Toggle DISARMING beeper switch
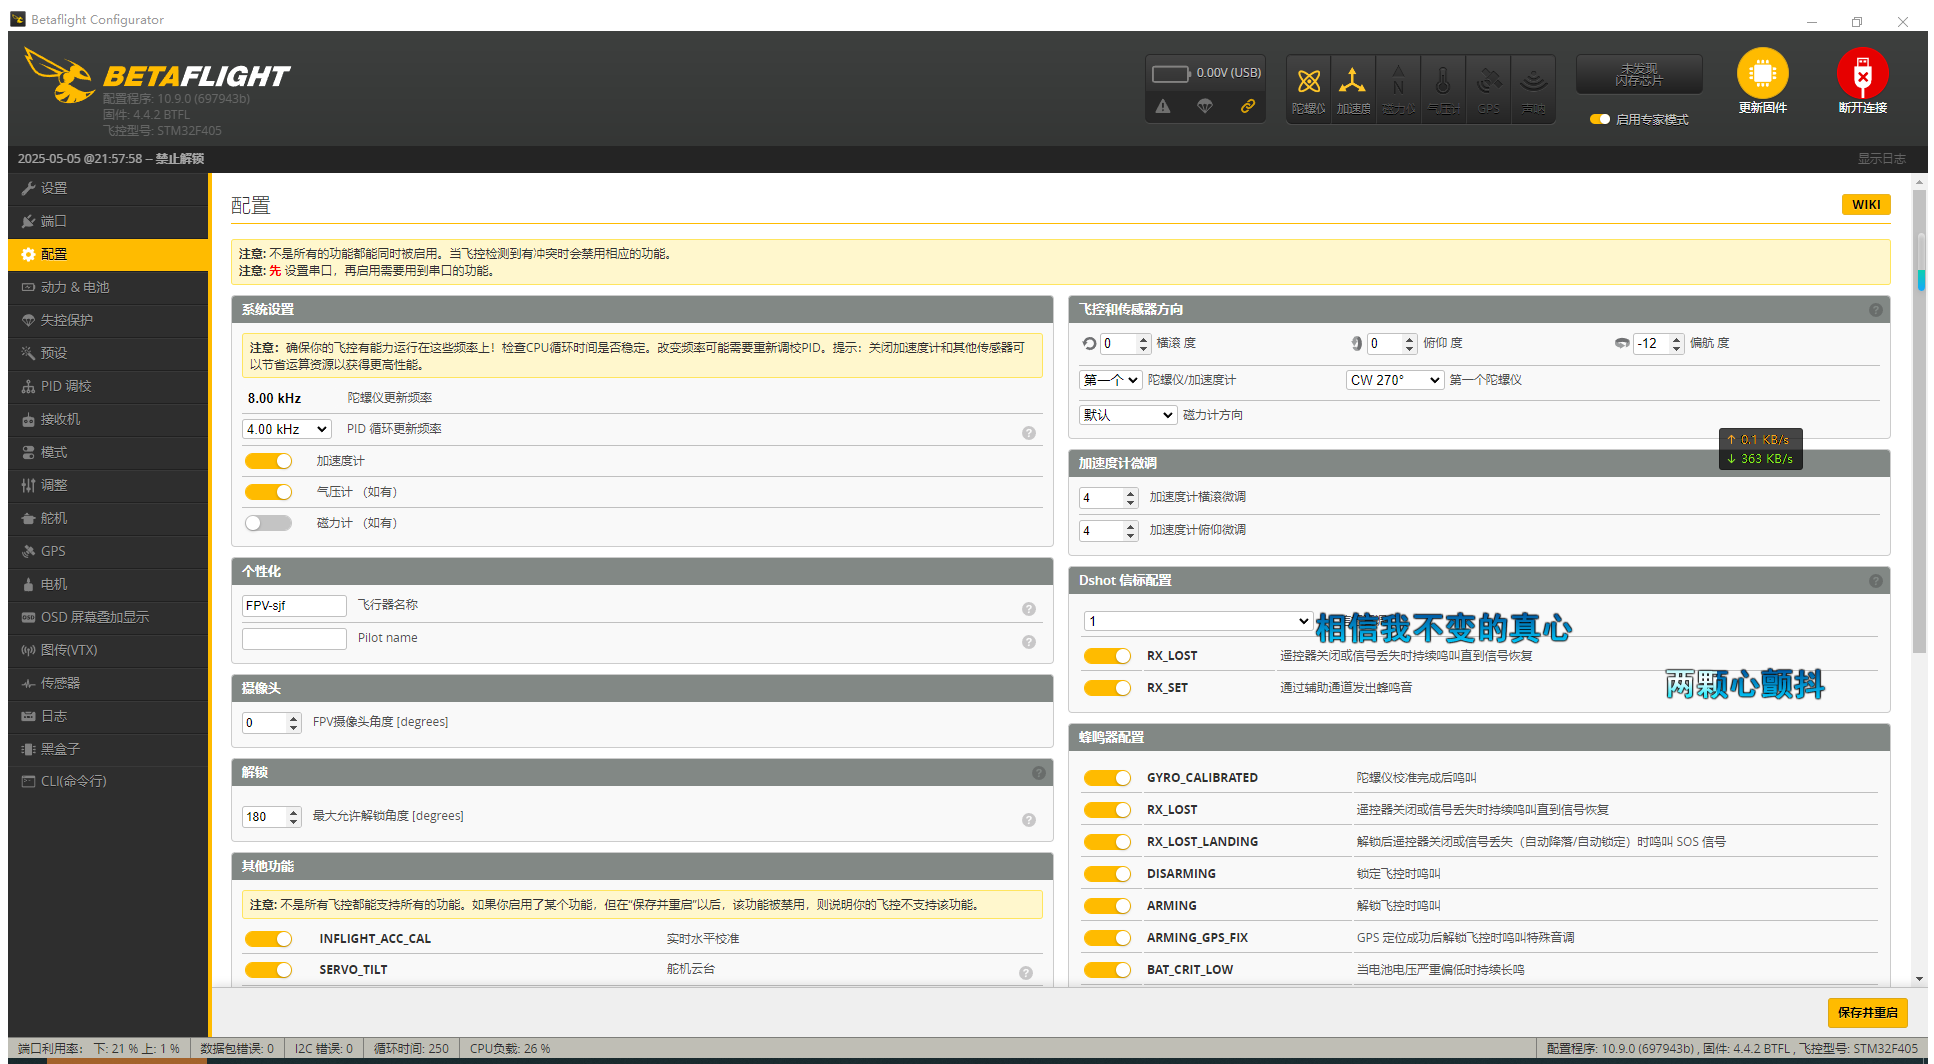Screen dimensions: 1934x1064 (1107, 874)
